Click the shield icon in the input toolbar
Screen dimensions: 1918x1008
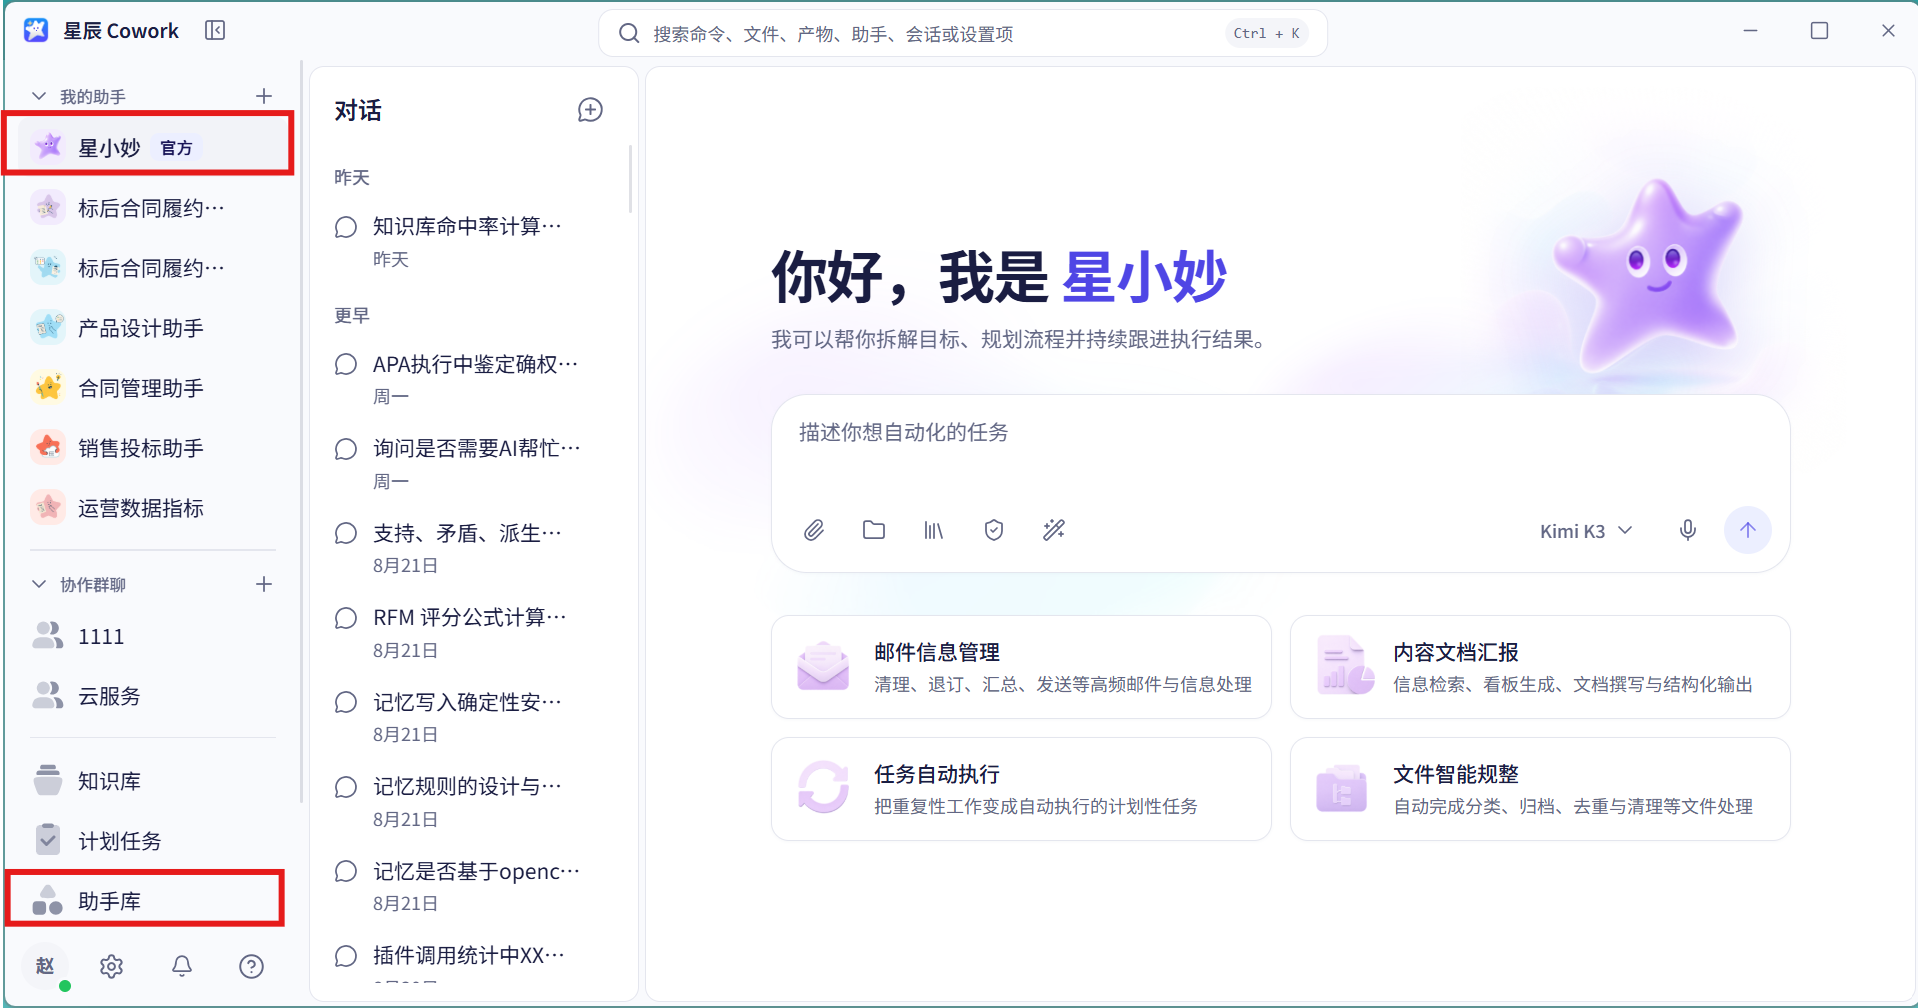coord(994,530)
